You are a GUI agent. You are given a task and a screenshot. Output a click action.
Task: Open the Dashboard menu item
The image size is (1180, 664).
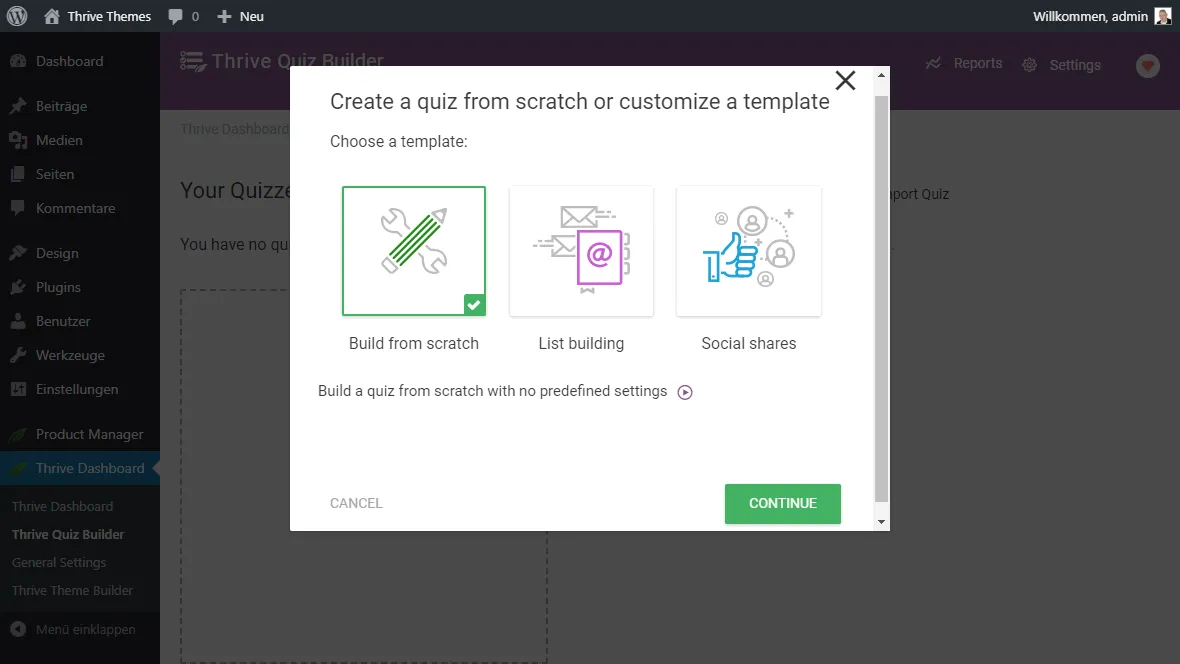tap(80, 61)
